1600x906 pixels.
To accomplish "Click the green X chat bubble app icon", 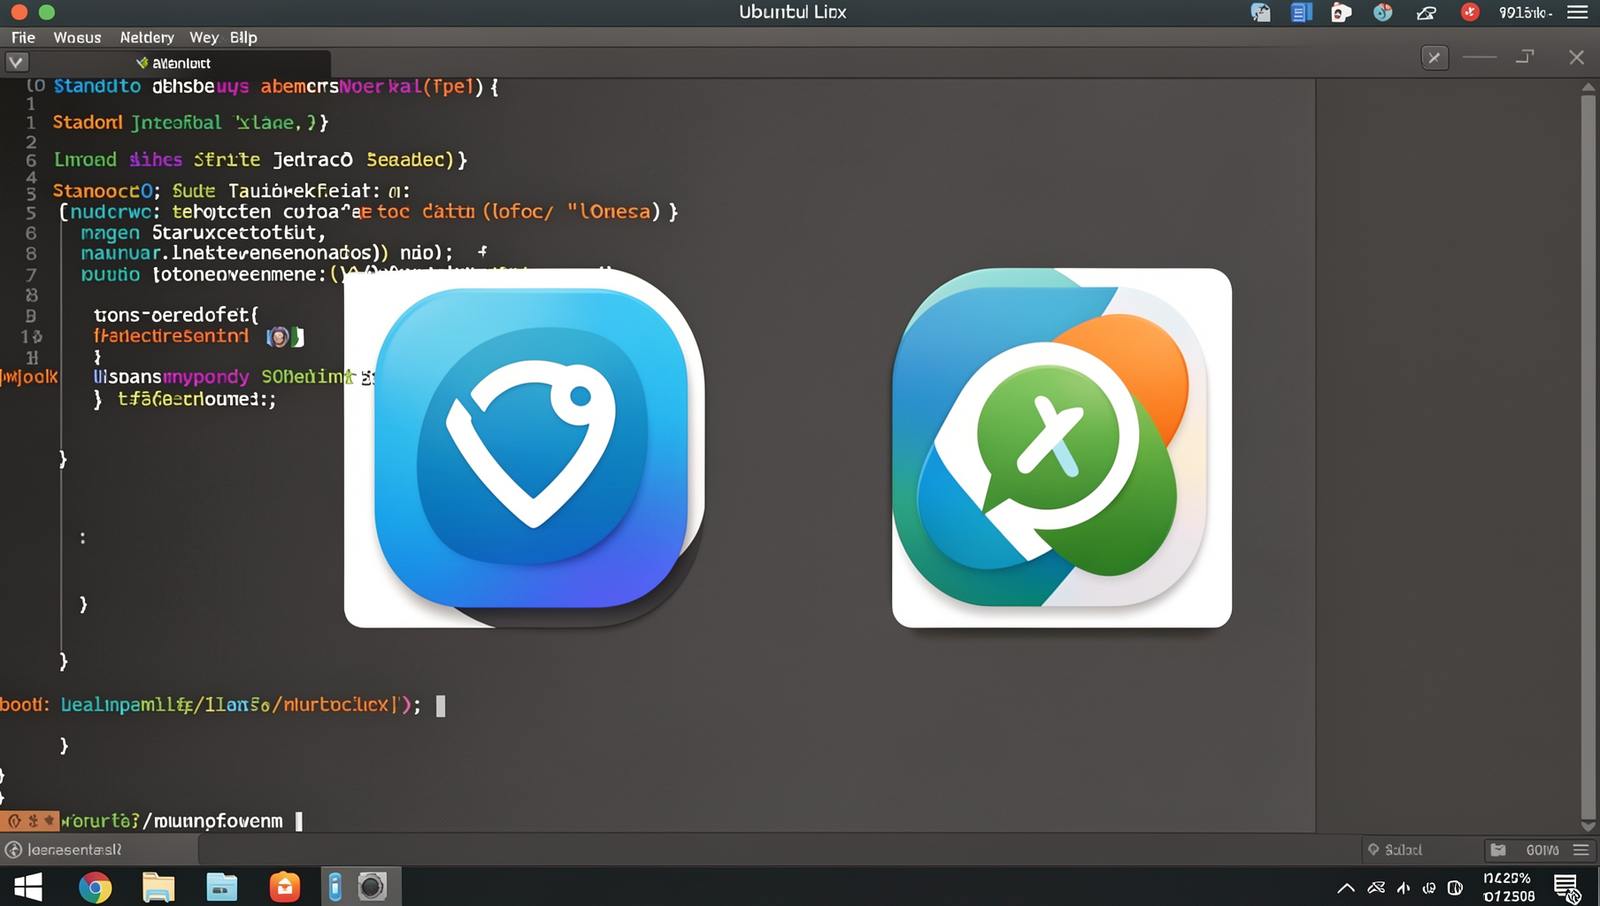I will click(x=1050, y=447).
